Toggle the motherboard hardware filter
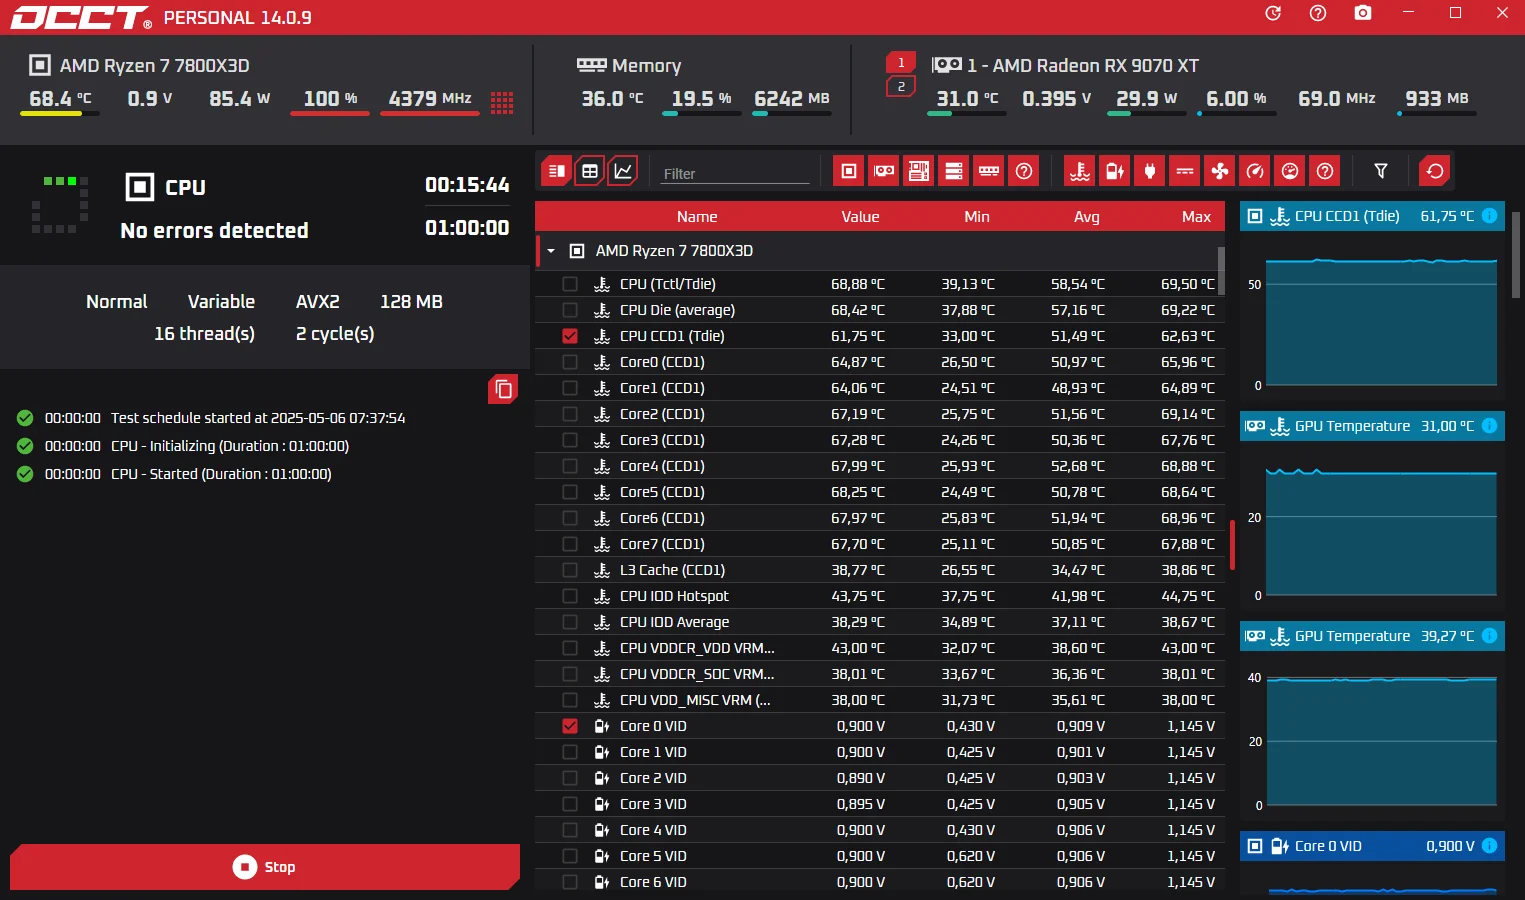This screenshot has width=1525, height=900. (x=919, y=171)
